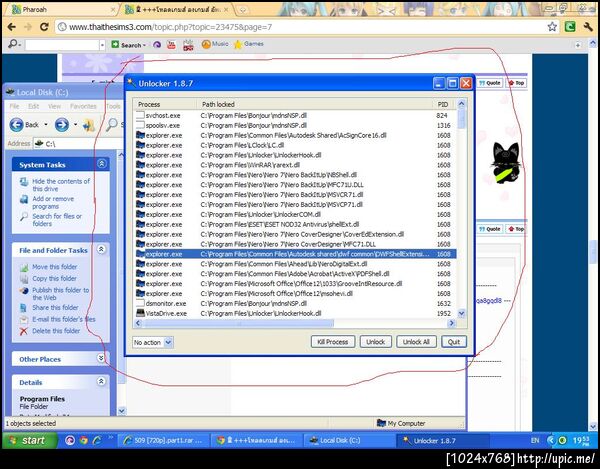This screenshot has height=469, width=600.
Task: Collapse the System Tasks panel
Action: pos(101,164)
